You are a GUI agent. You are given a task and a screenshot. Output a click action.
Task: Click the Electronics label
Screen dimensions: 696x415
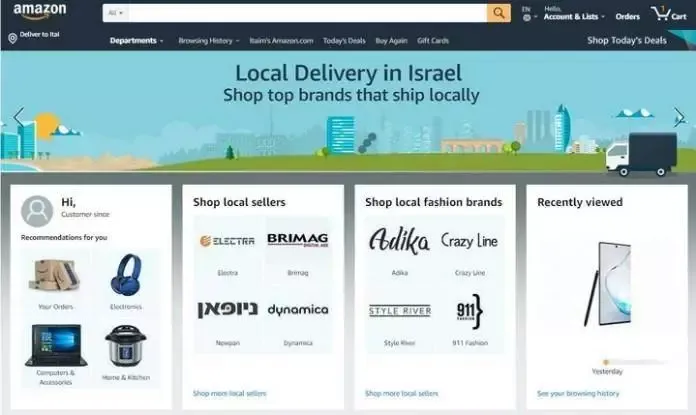coord(126,306)
